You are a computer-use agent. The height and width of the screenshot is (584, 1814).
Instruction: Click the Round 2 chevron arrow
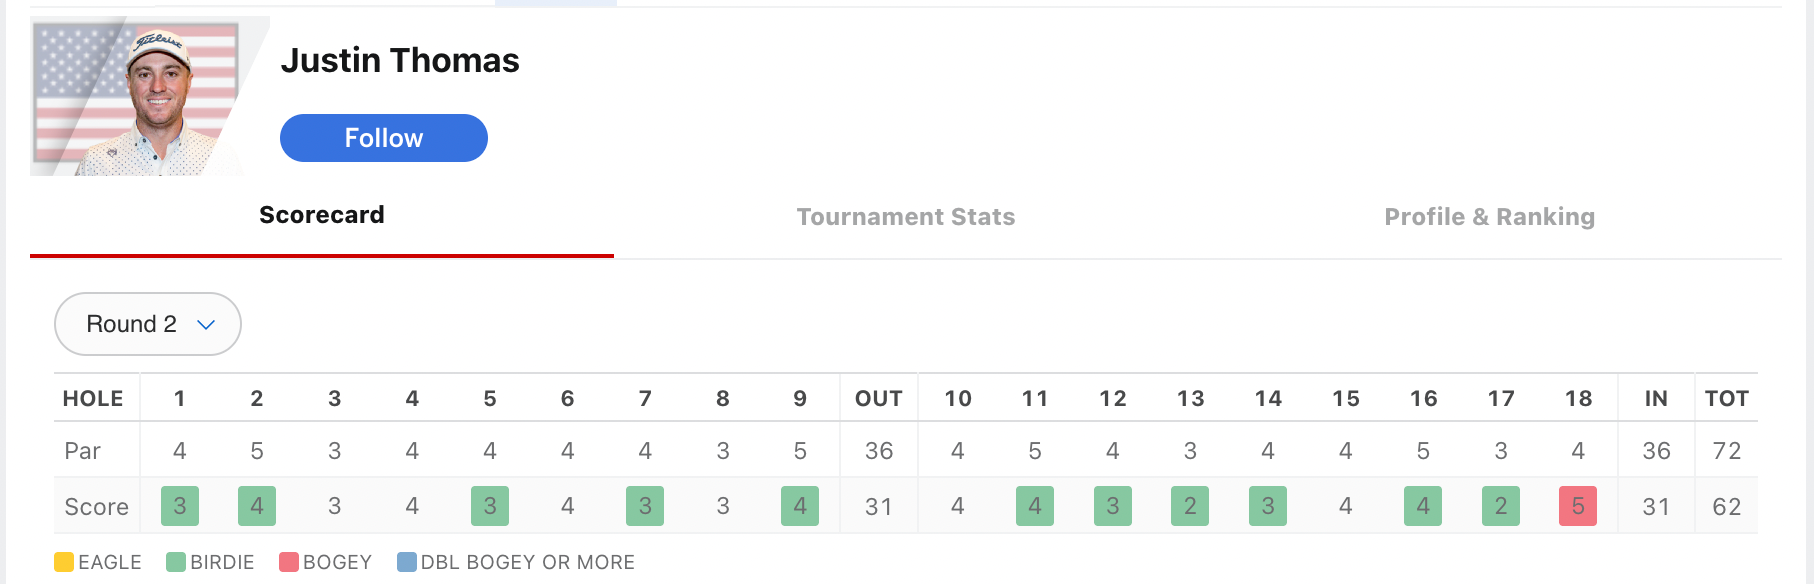[206, 325]
